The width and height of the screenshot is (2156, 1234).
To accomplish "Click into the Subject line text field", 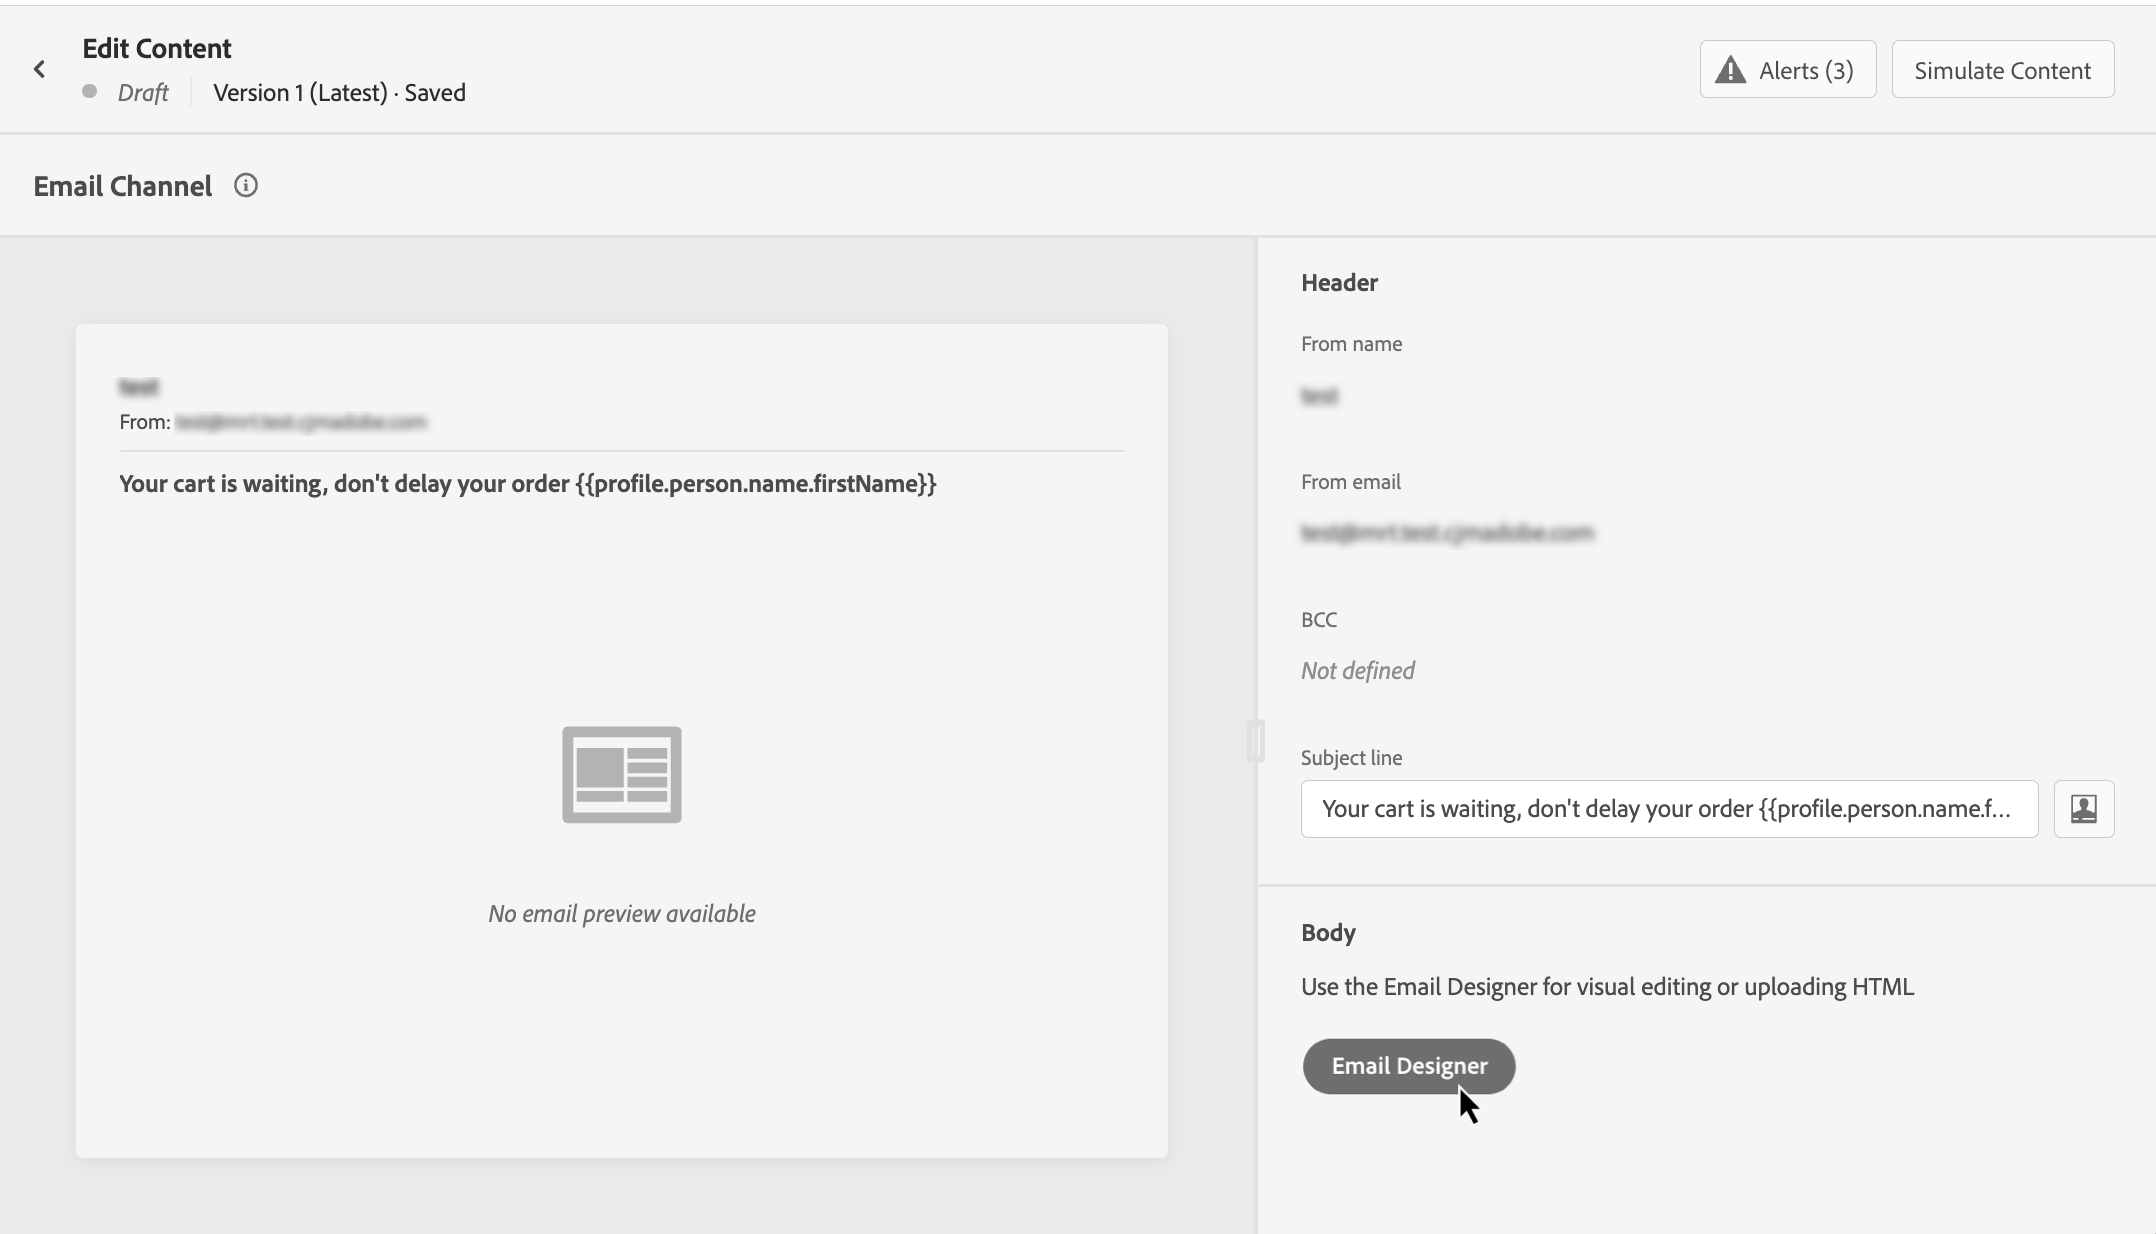I will 1668,809.
